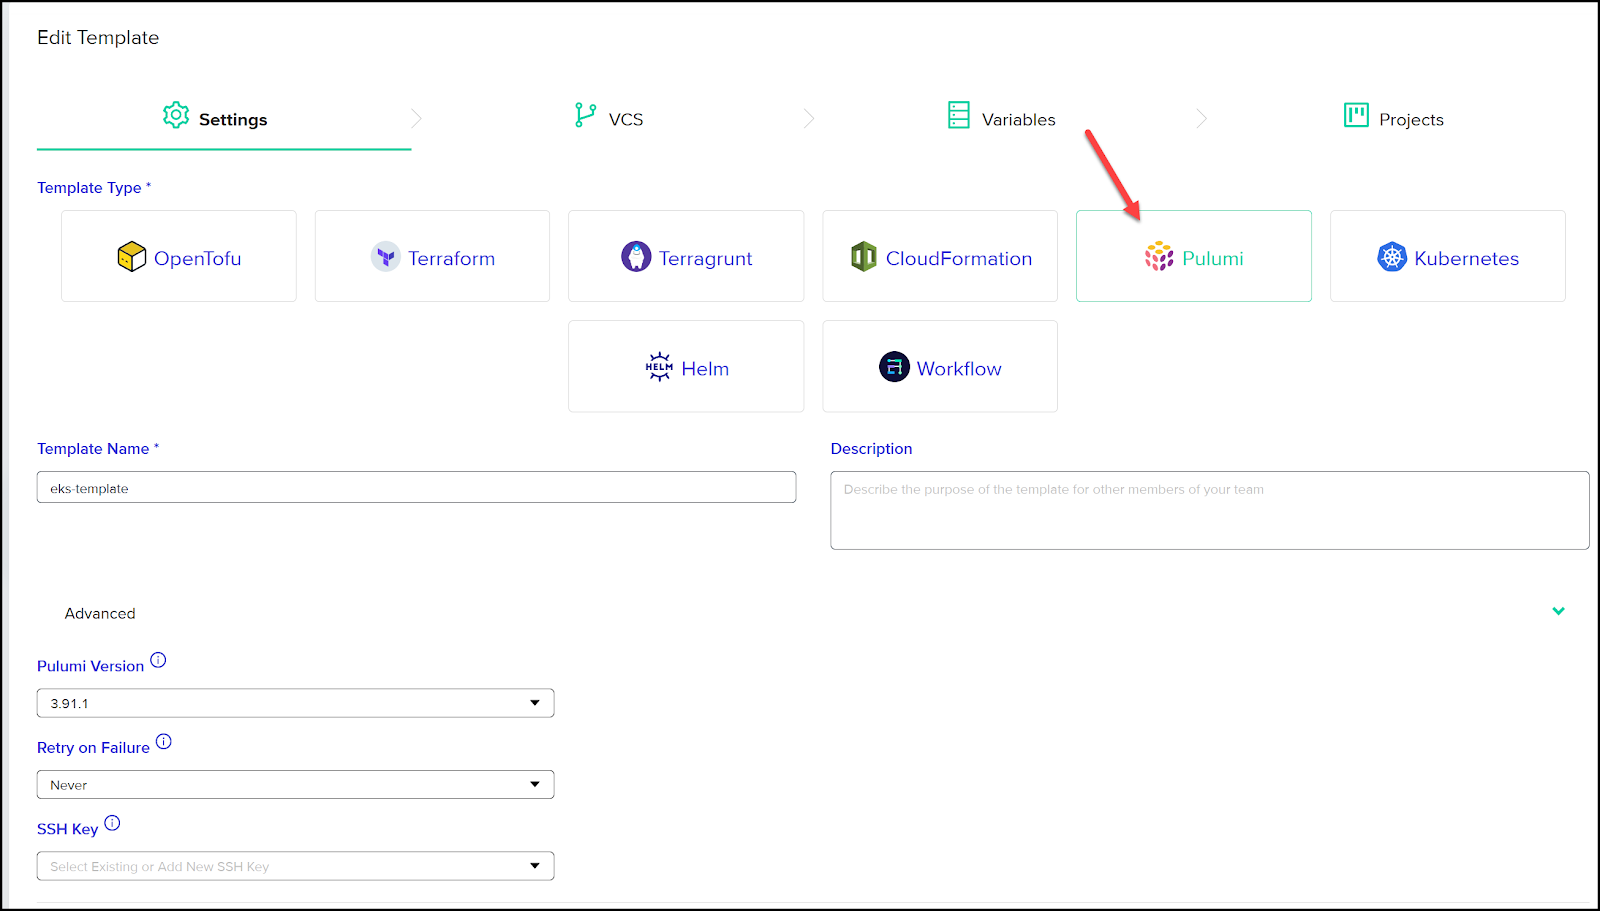1600x911 pixels.
Task: Collapse the Advanced section chevron
Action: click(1558, 611)
